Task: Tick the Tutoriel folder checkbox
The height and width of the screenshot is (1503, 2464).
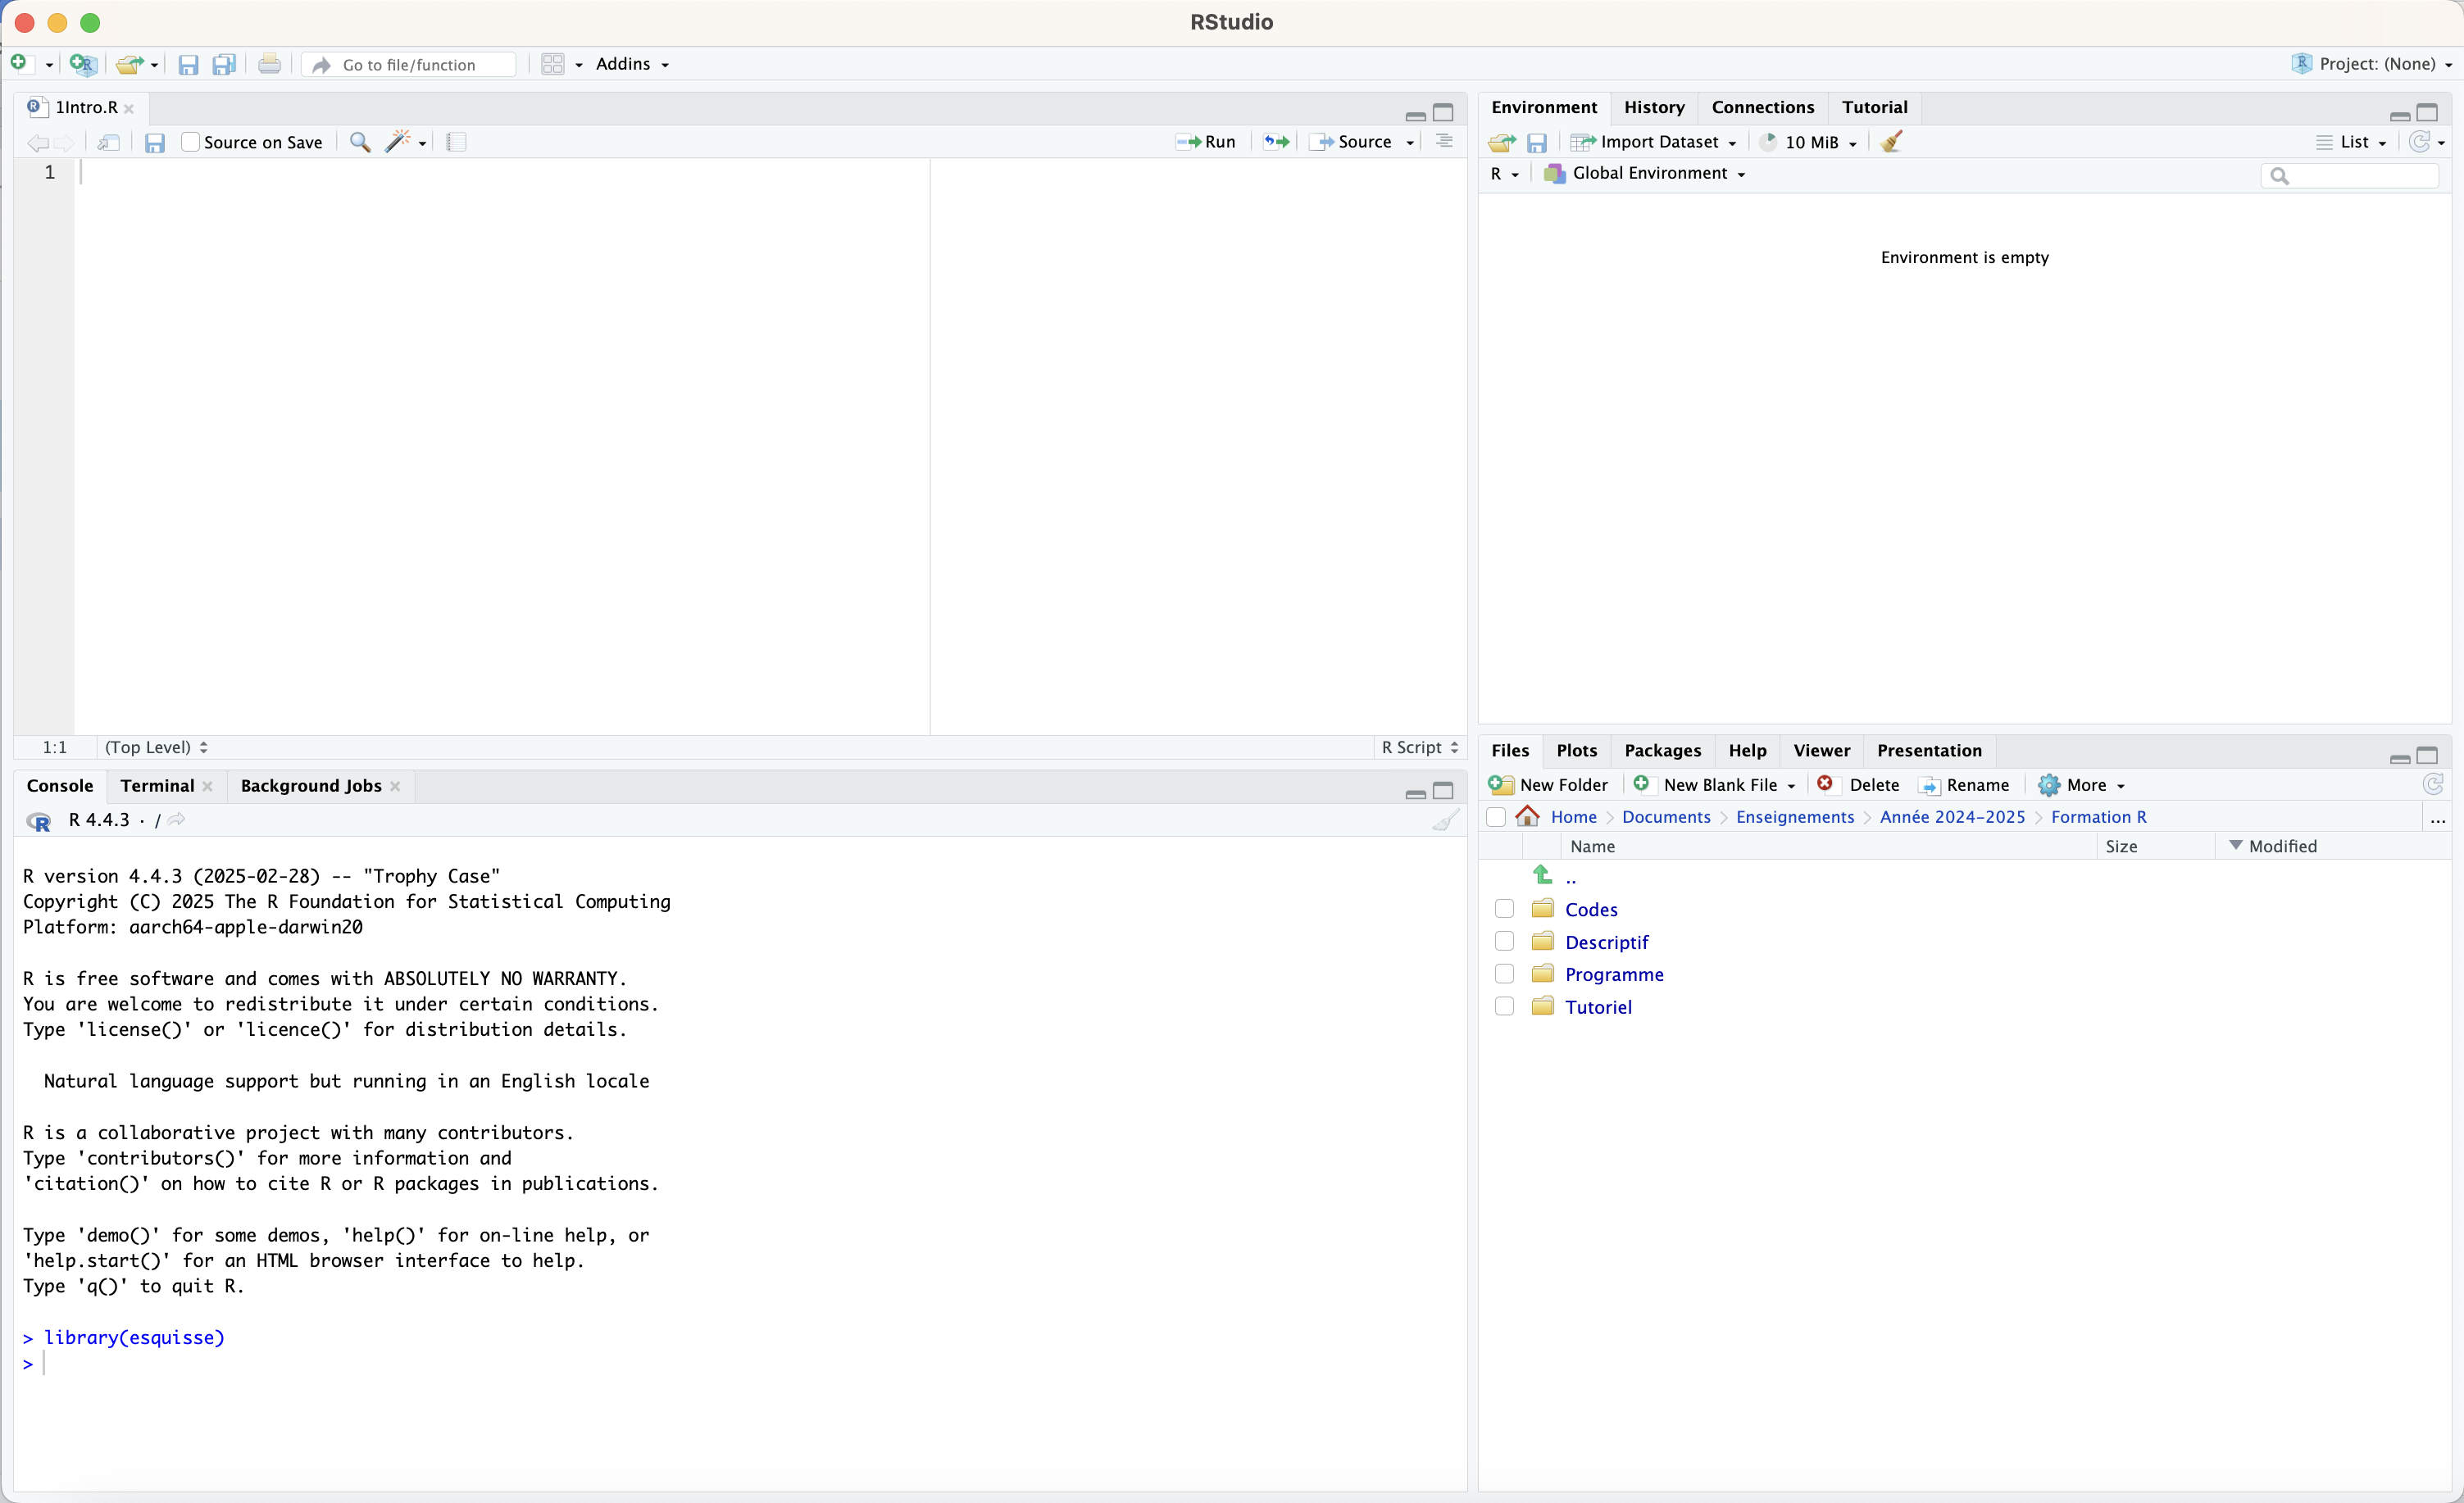Action: [x=1504, y=1006]
